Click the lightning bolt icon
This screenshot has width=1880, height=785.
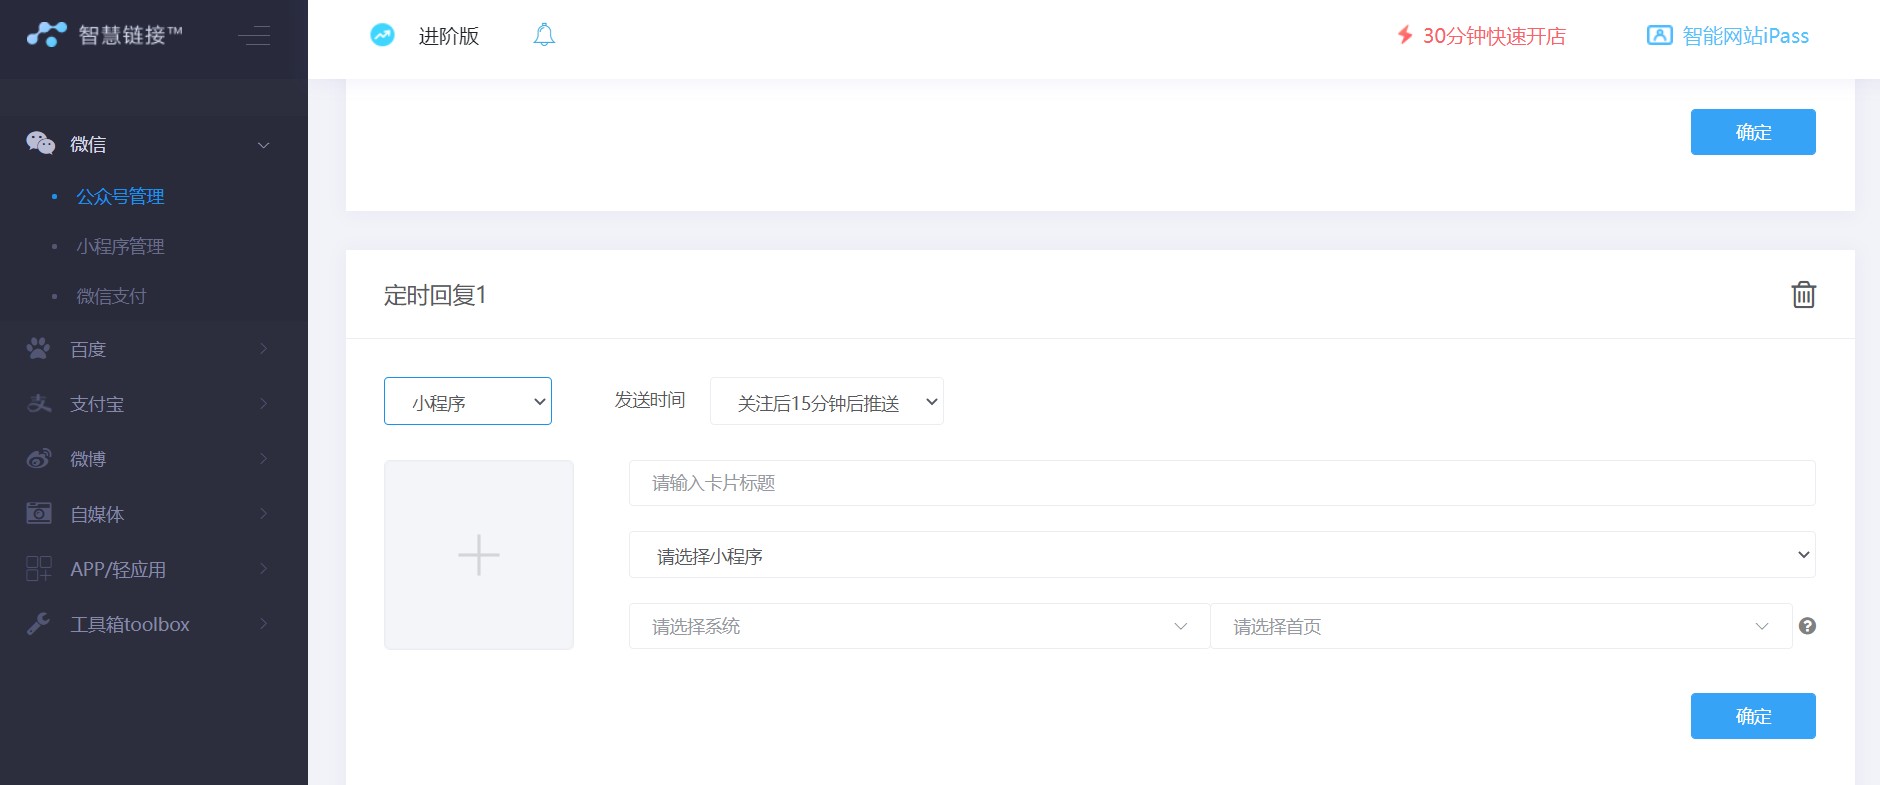(x=1405, y=35)
